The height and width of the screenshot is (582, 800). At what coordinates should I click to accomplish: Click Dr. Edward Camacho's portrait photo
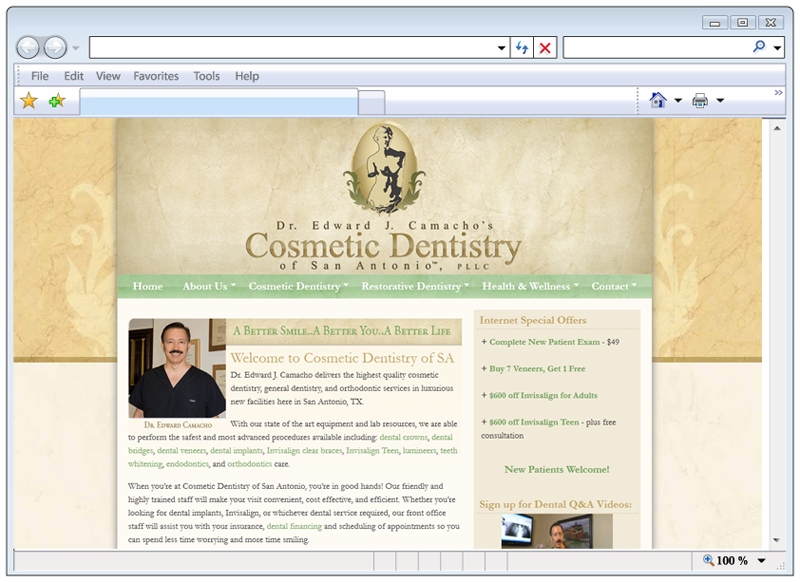(177, 368)
